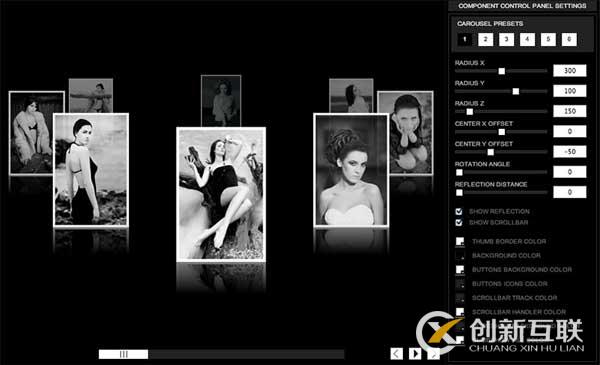Select carousel preset 2
The height and width of the screenshot is (365, 600).
coord(486,39)
